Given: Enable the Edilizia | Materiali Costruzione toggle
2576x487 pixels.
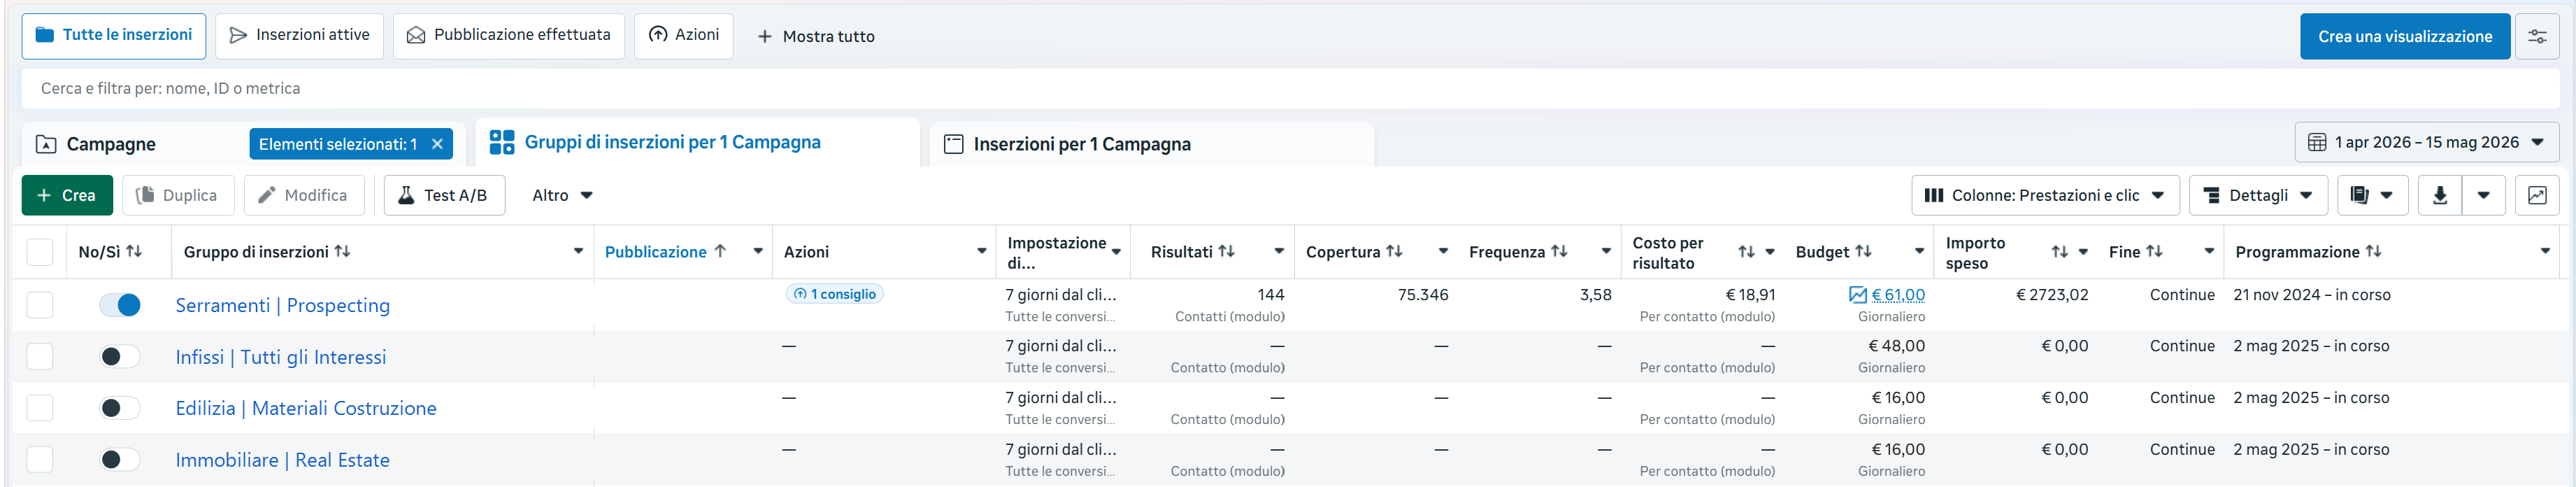Looking at the screenshot, I should 120,408.
